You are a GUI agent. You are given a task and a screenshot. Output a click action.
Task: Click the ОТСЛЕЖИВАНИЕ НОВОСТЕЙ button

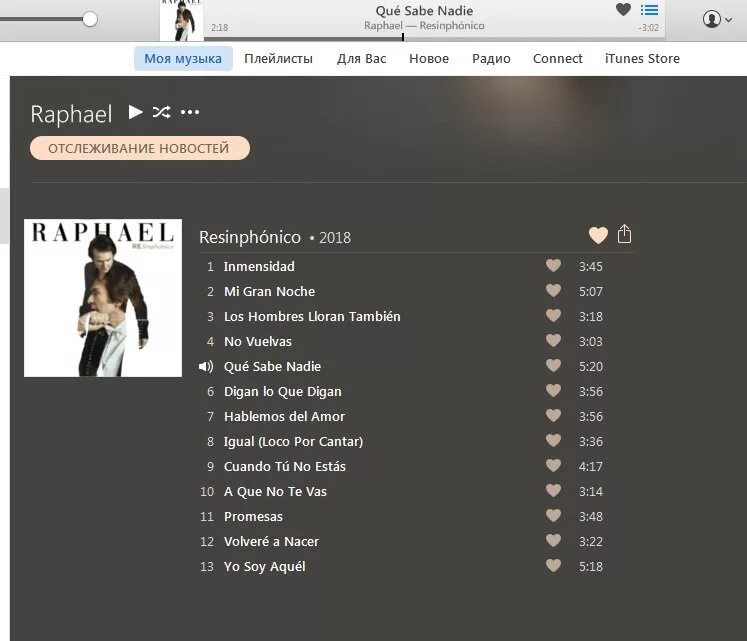[x=140, y=148]
